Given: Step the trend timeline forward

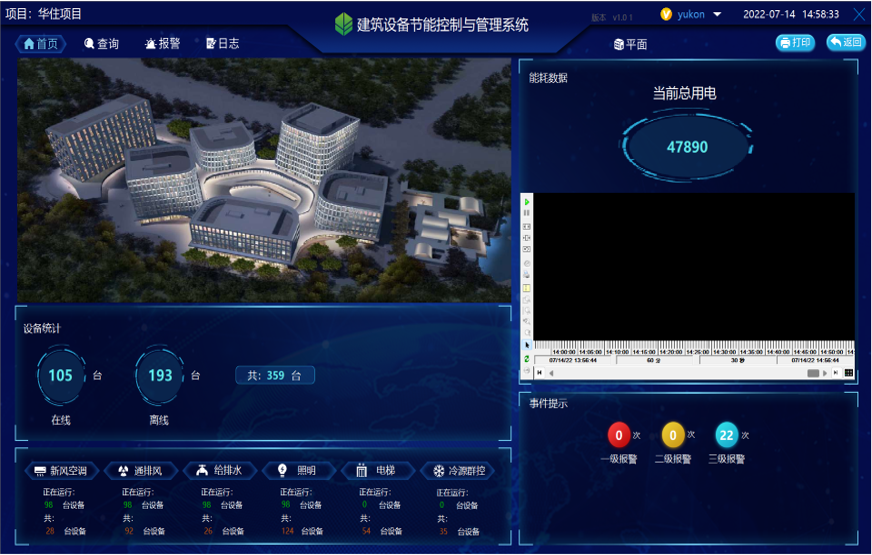Looking at the screenshot, I should tap(825, 373).
